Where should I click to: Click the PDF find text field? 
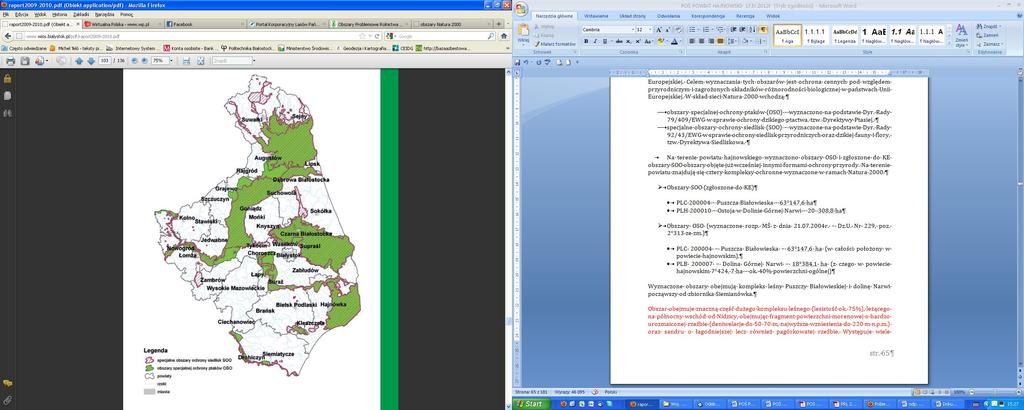[x=232, y=61]
